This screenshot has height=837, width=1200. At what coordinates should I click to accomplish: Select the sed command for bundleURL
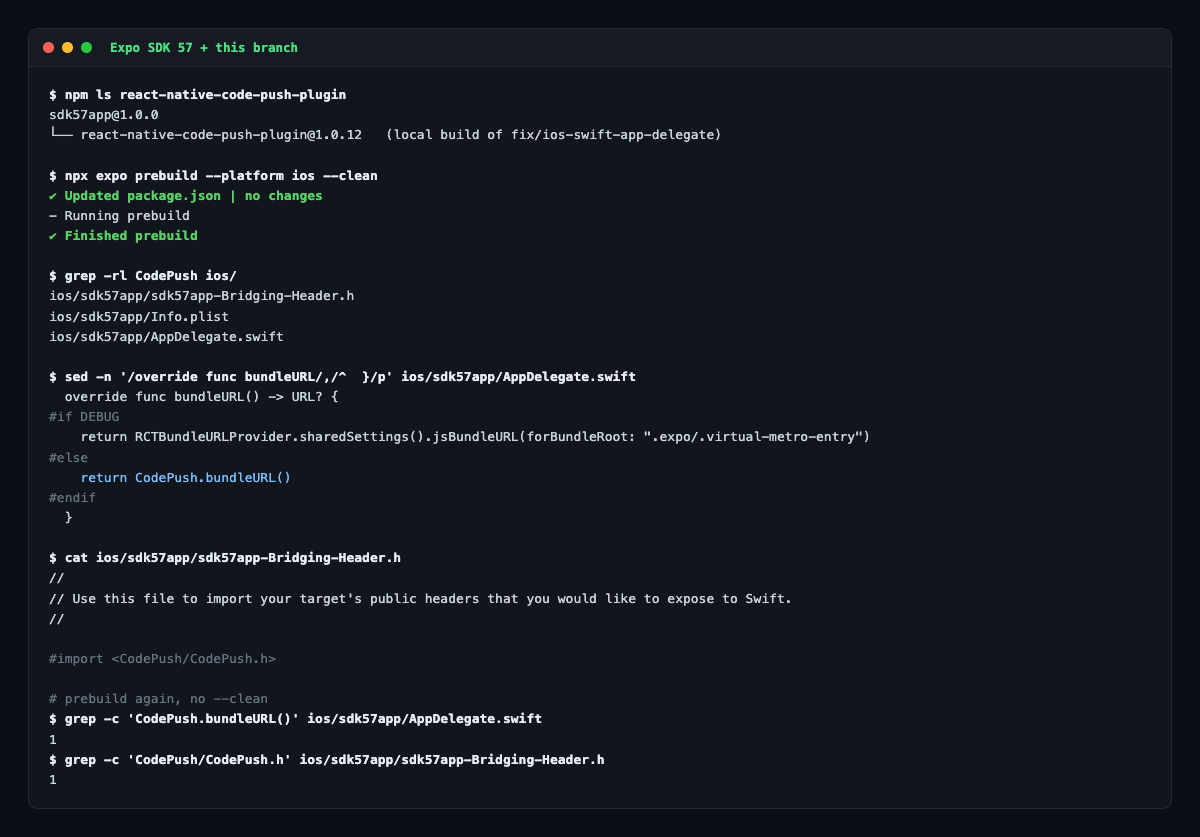tap(342, 376)
